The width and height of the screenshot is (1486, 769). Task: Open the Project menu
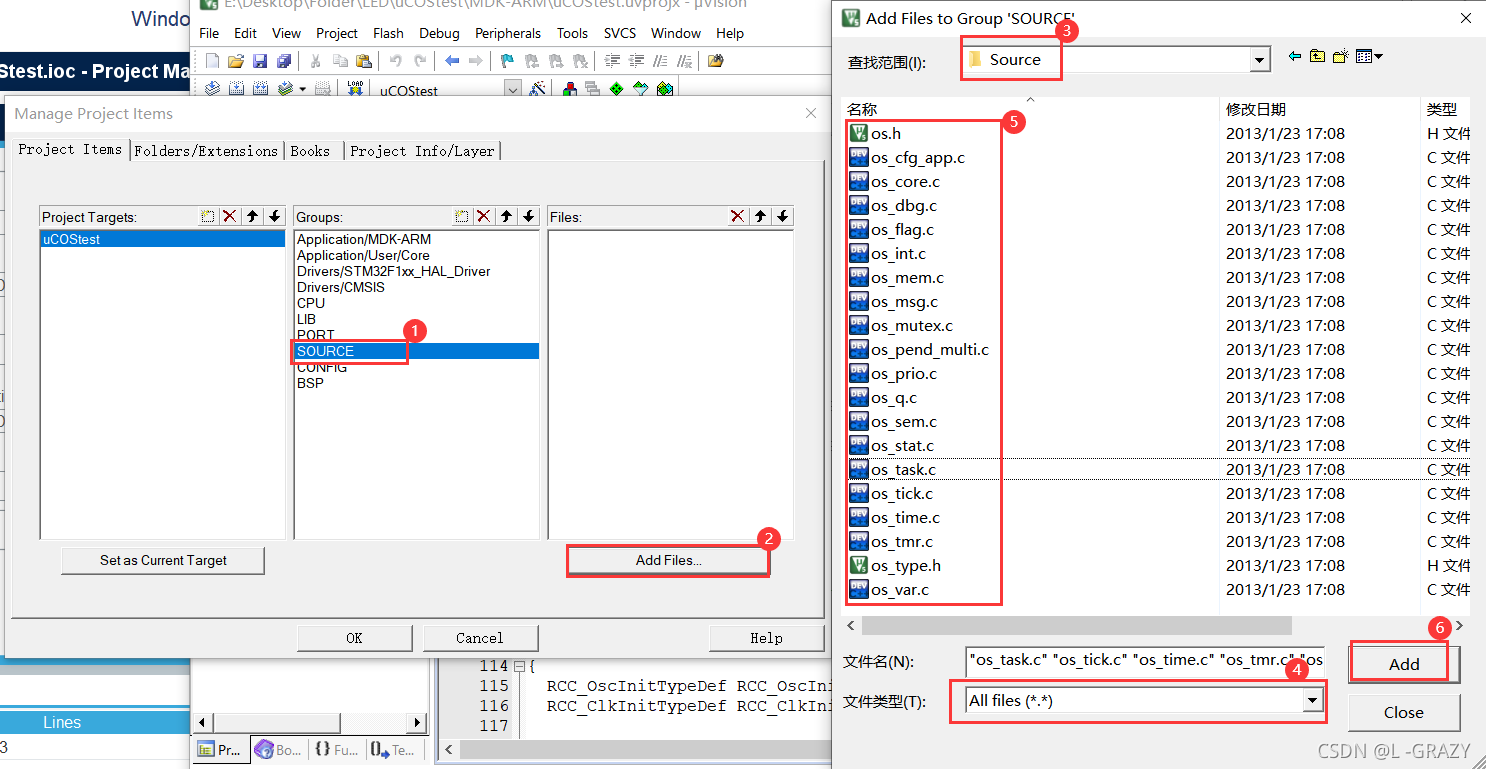point(337,33)
